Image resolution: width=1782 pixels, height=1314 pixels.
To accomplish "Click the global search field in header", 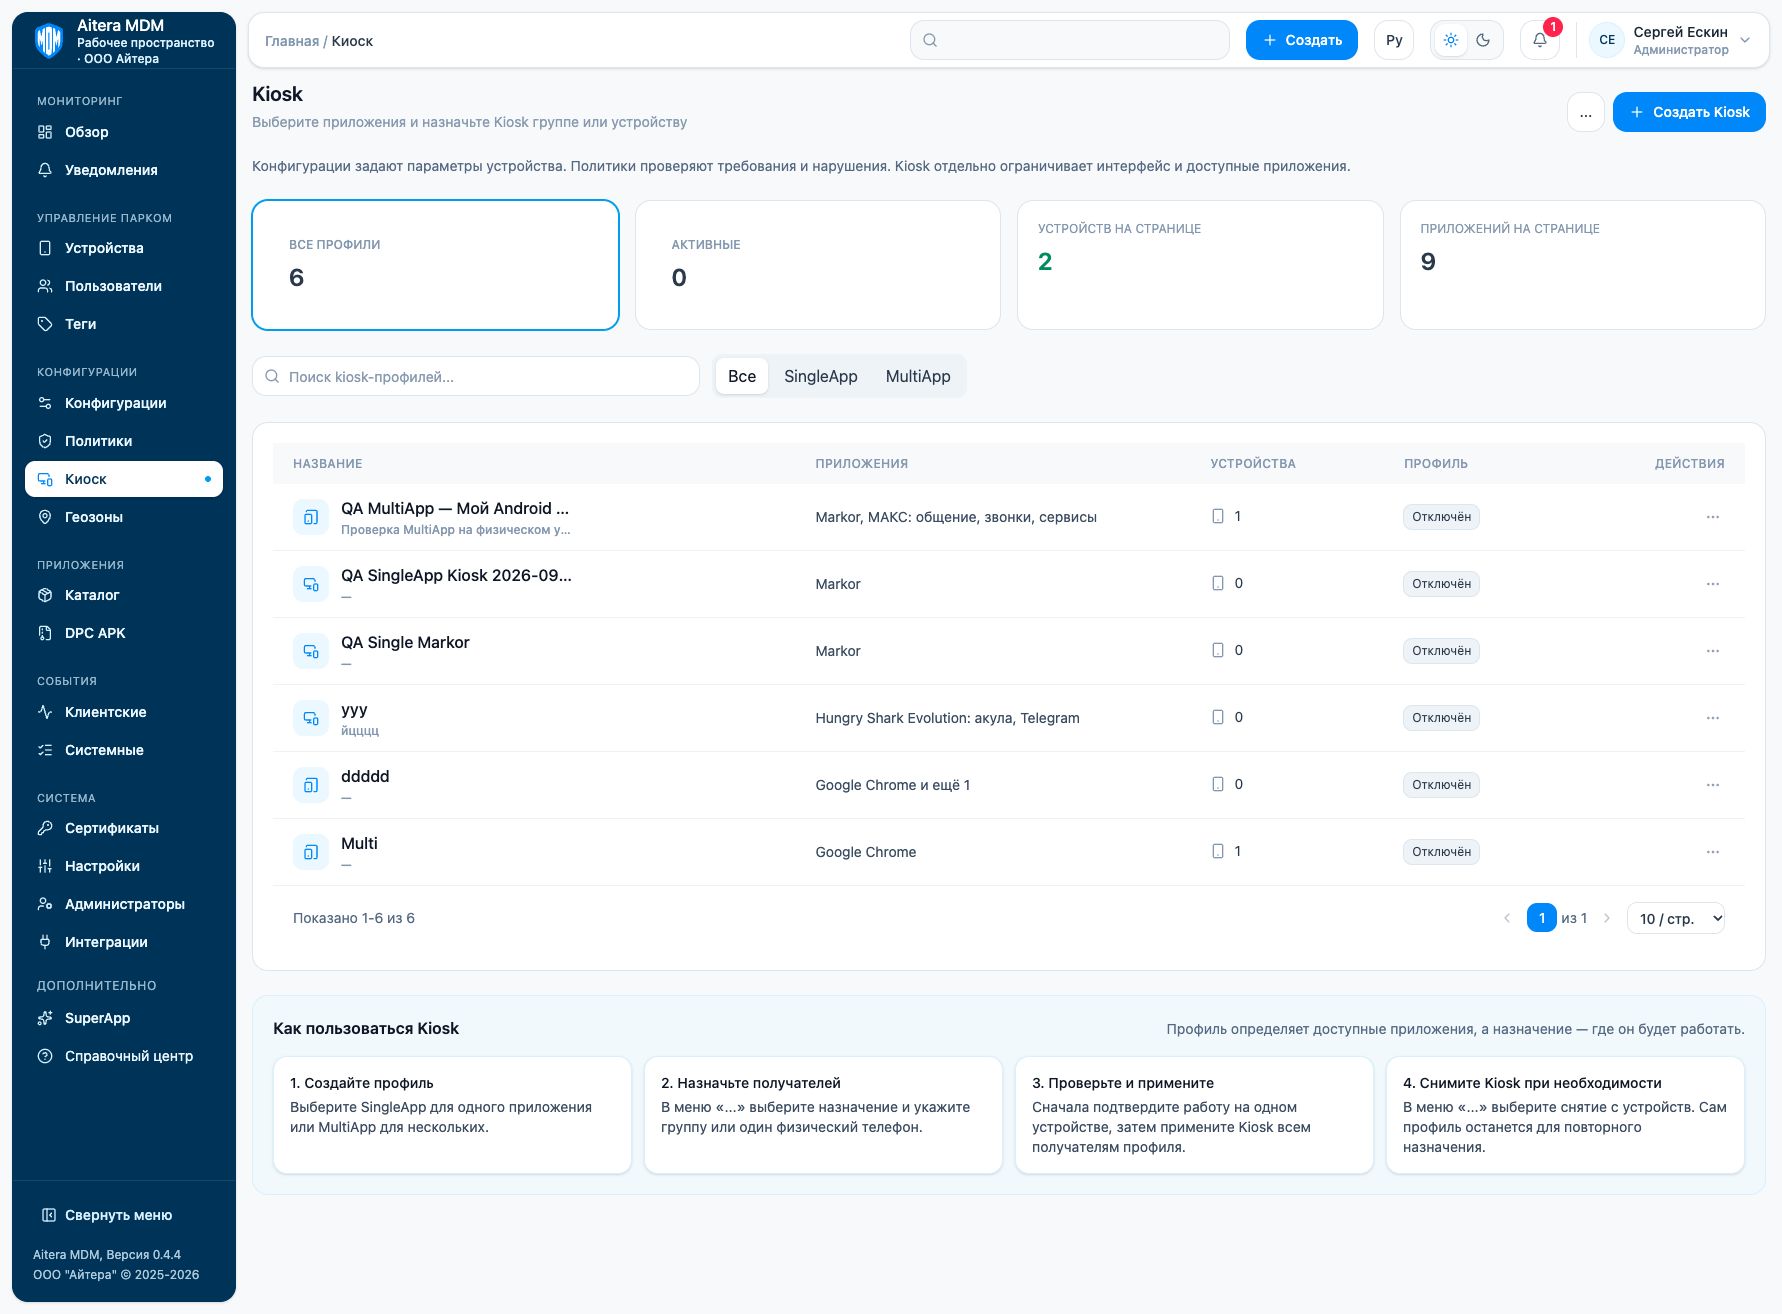I will (x=1070, y=40).
